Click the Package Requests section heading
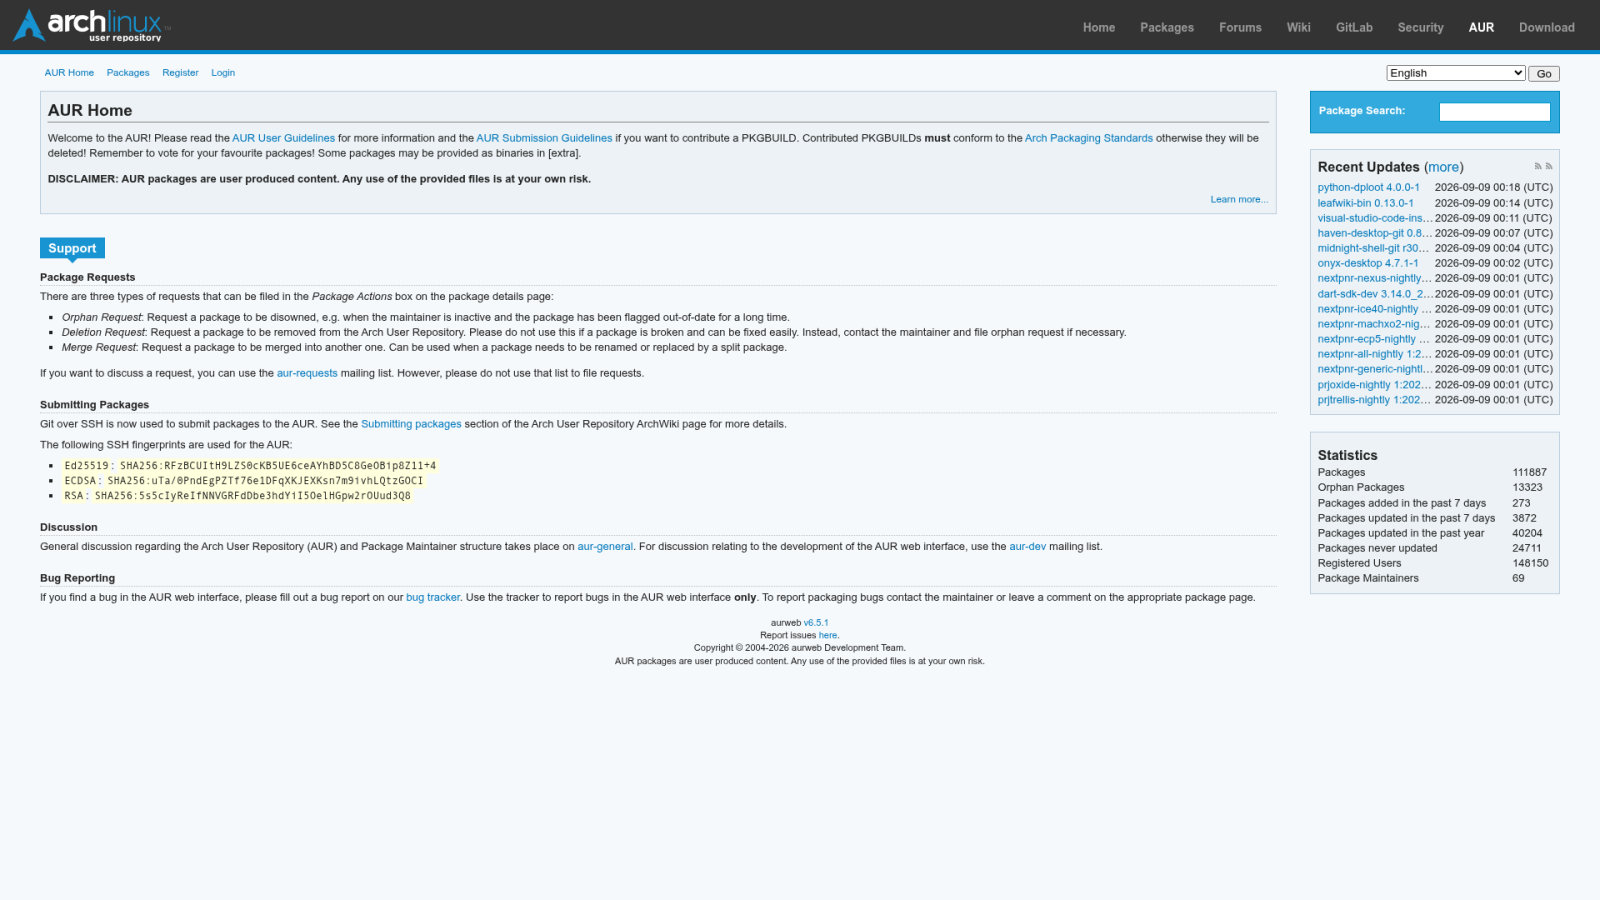Viewport: 1600px width, 900px height. (x=87, y=277)
